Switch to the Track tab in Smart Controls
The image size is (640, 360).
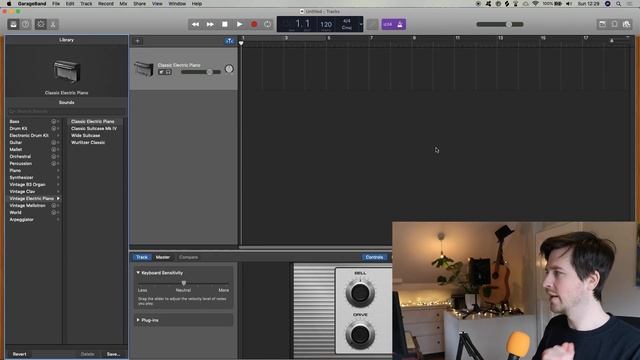coord(142,257)
